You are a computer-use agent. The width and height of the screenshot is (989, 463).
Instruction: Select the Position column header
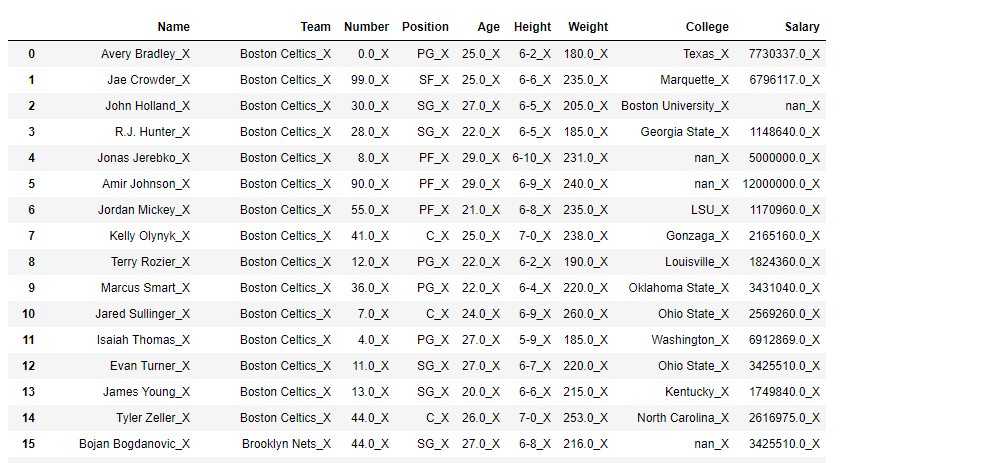click(x=425, y=27)
